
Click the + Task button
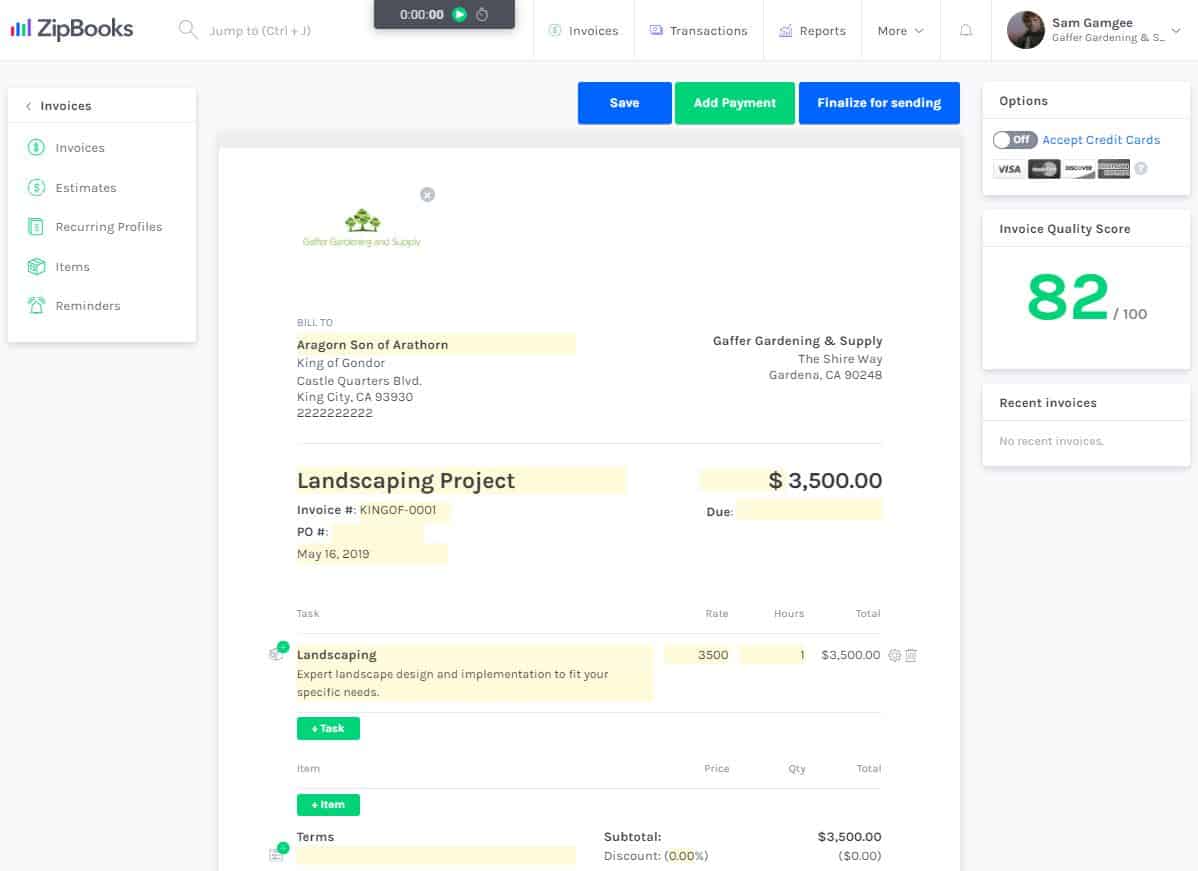pyautogui.click(x=328, y=728)
